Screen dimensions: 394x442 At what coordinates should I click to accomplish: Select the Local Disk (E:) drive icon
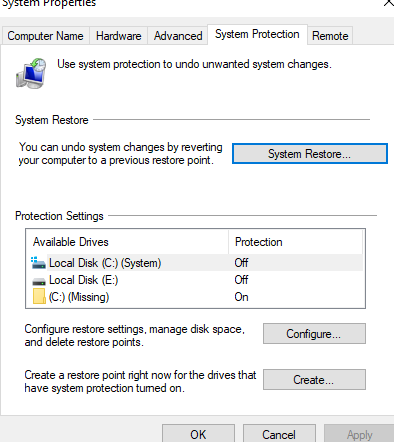click(39, 281)
